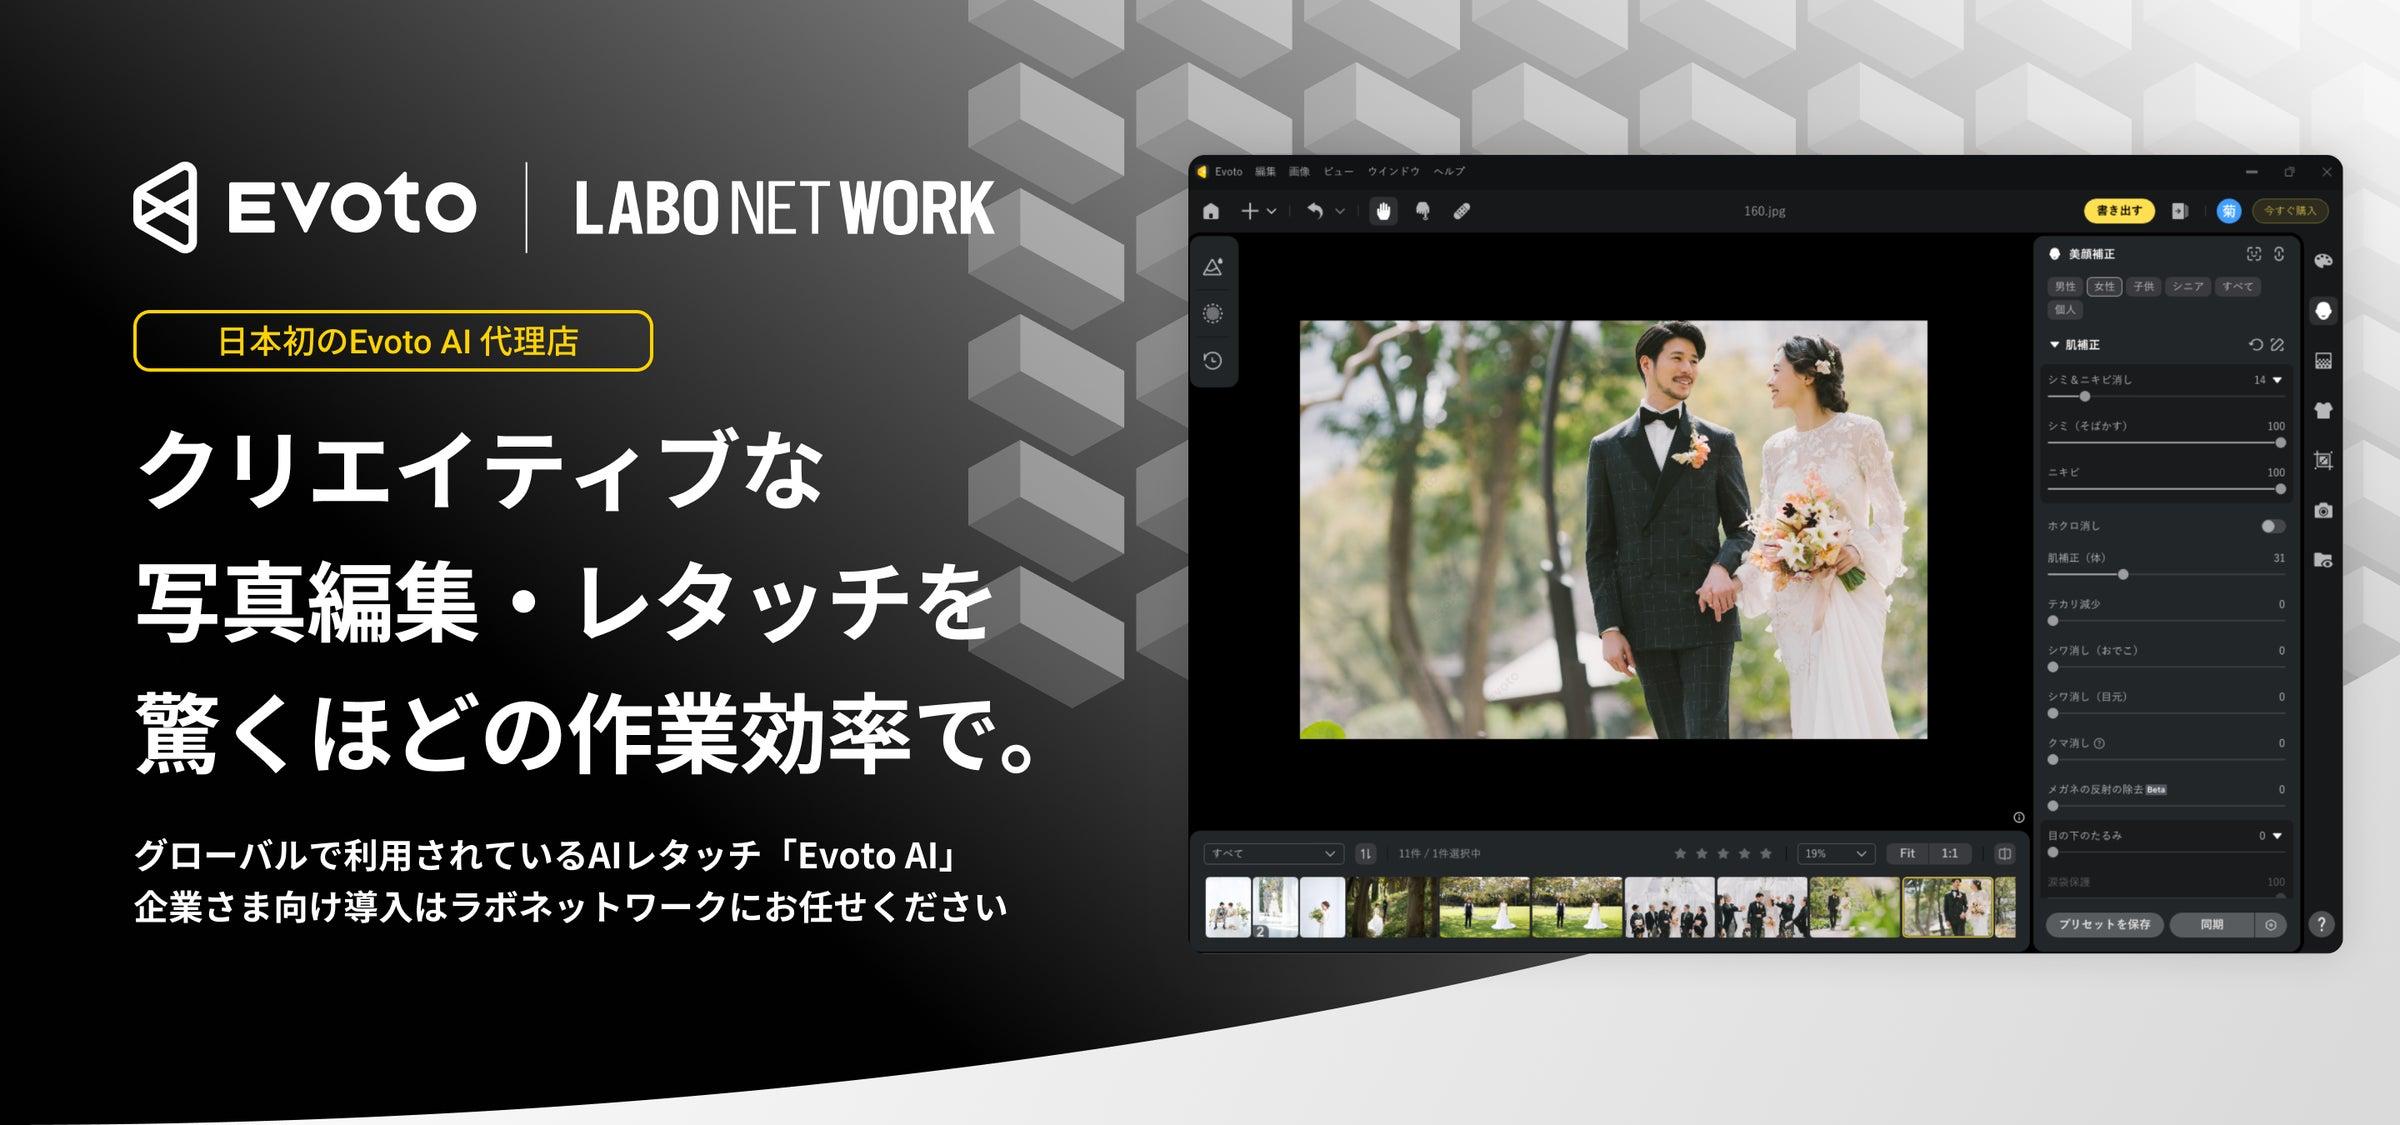Screen dimensions: 2400x1125
Task: Click the 1:1 zoom button
Action: coord(1950,854)
